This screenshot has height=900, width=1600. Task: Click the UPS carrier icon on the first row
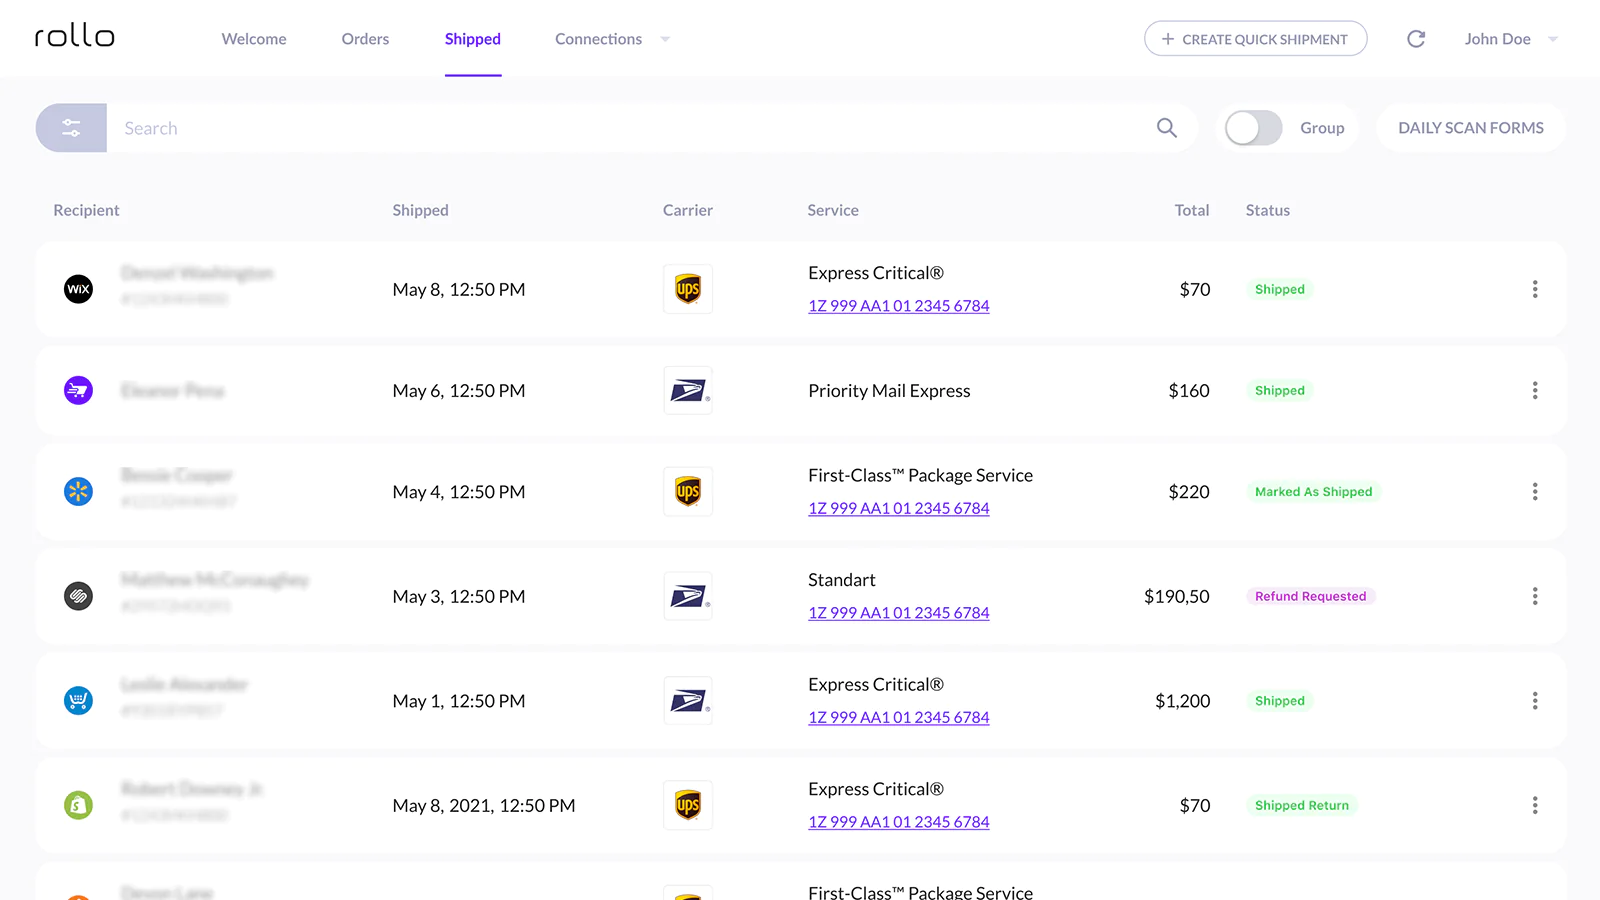coord(687,289)
